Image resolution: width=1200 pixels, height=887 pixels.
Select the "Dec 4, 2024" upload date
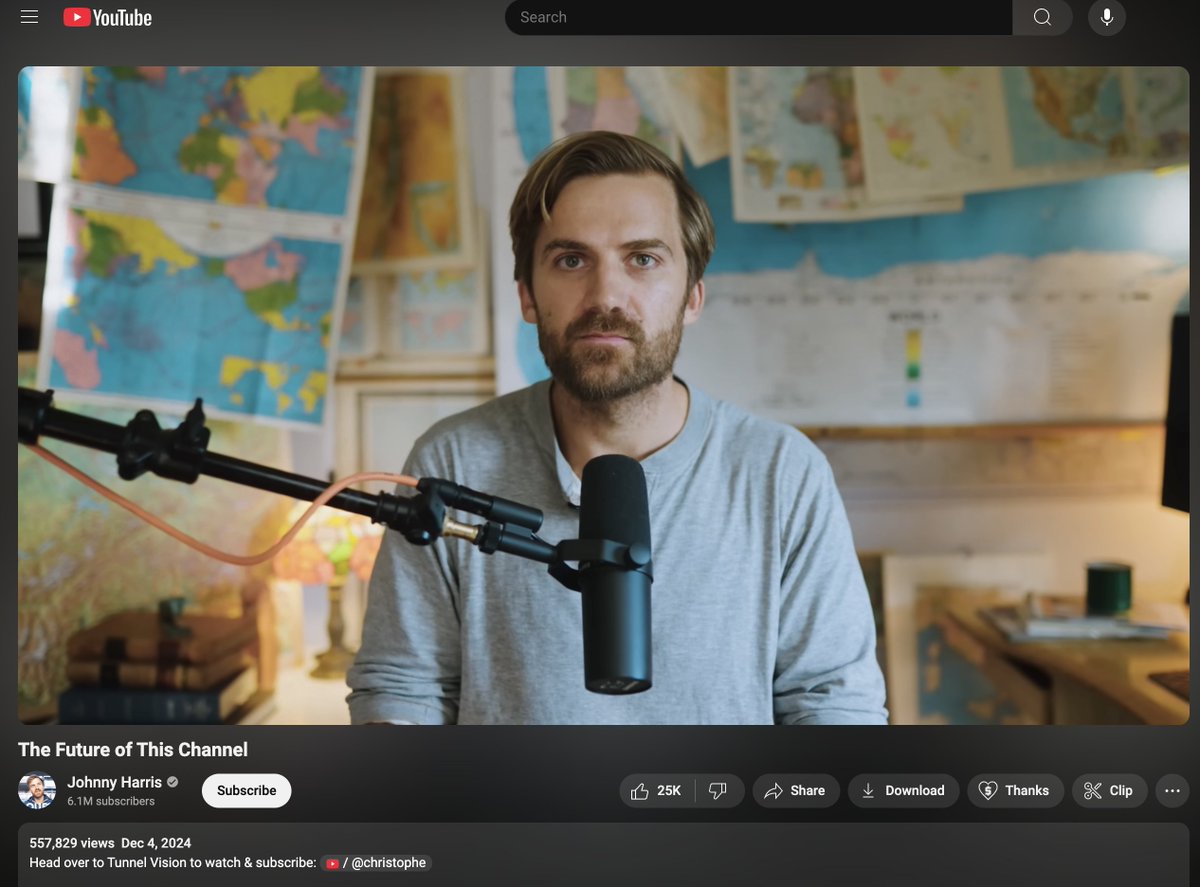tap(156, 843)
